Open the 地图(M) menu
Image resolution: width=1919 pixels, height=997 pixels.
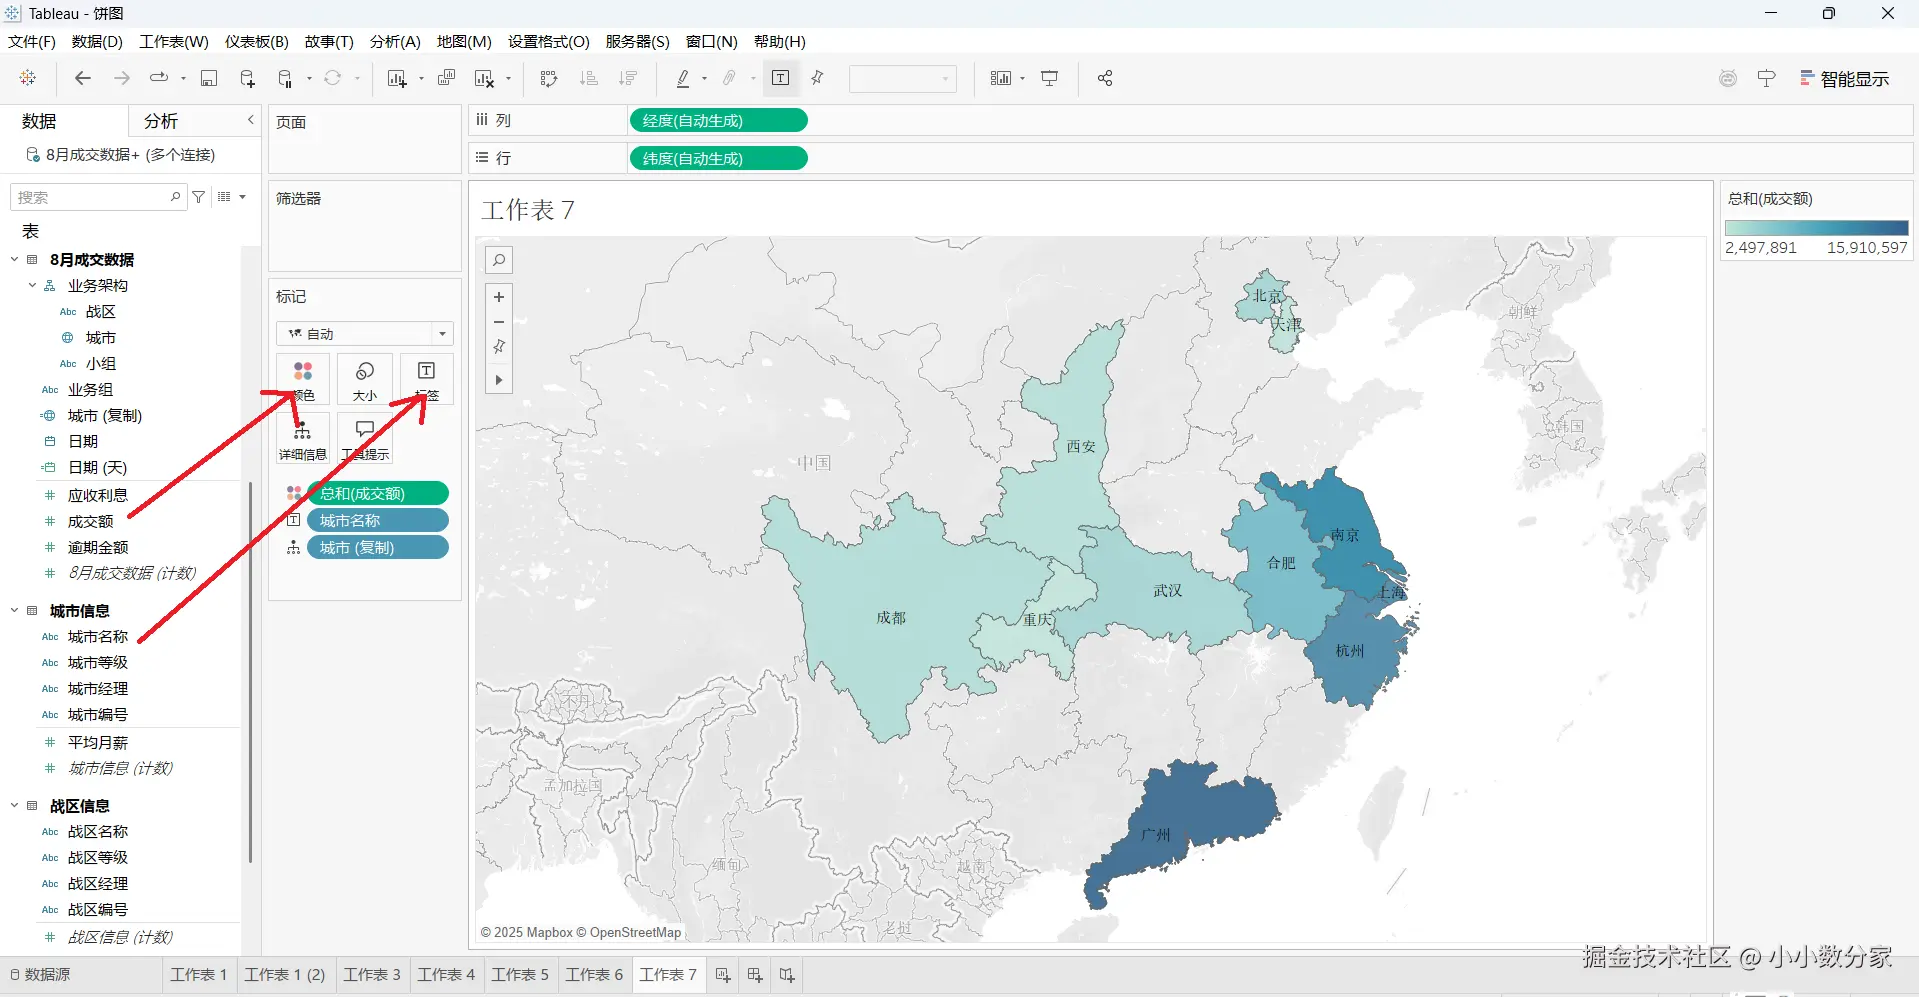[464, 41]
